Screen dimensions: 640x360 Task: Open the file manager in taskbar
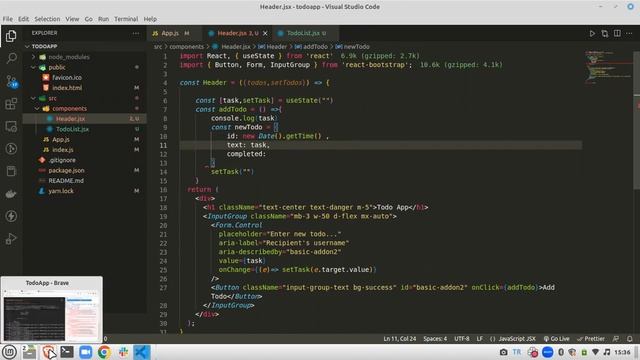point(29,352)
